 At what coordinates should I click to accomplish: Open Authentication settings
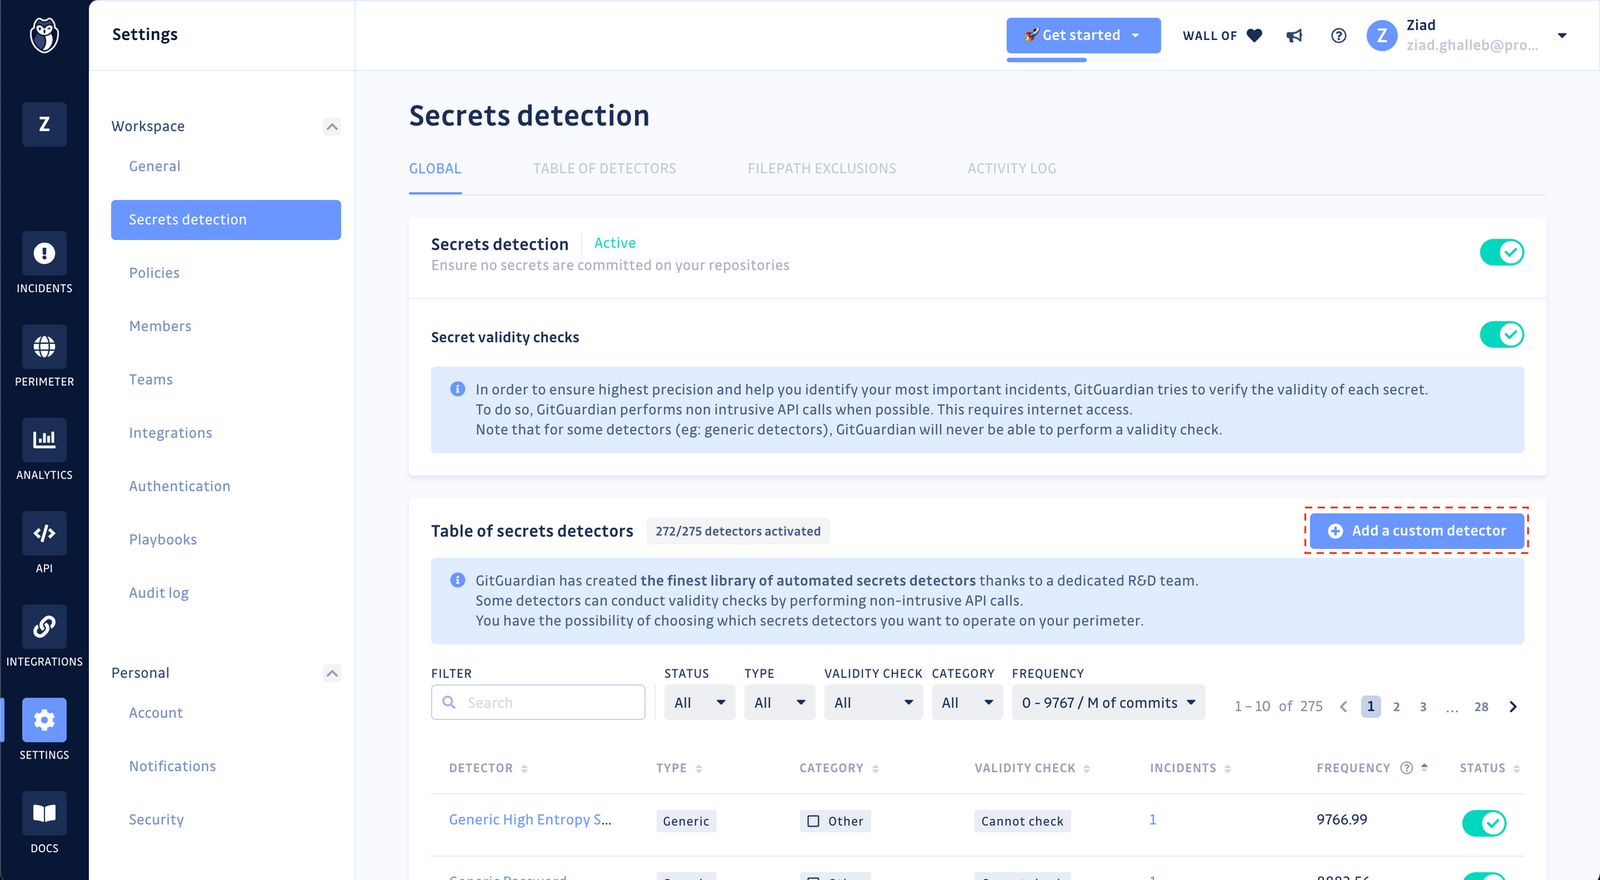click(179, 486)
